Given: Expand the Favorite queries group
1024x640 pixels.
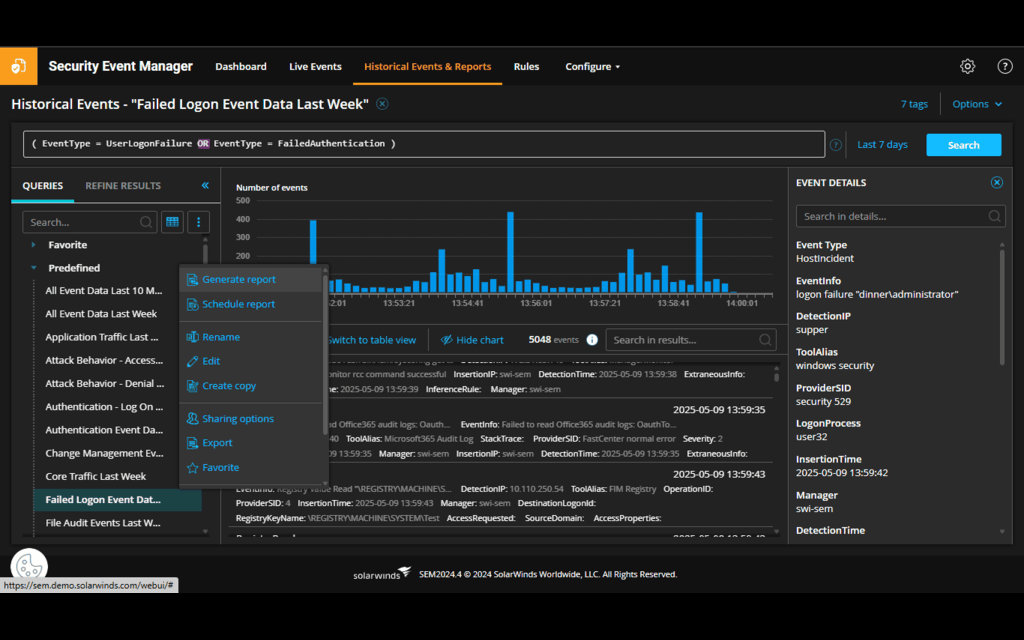Looking at the screenshot, I should [33, 245].
